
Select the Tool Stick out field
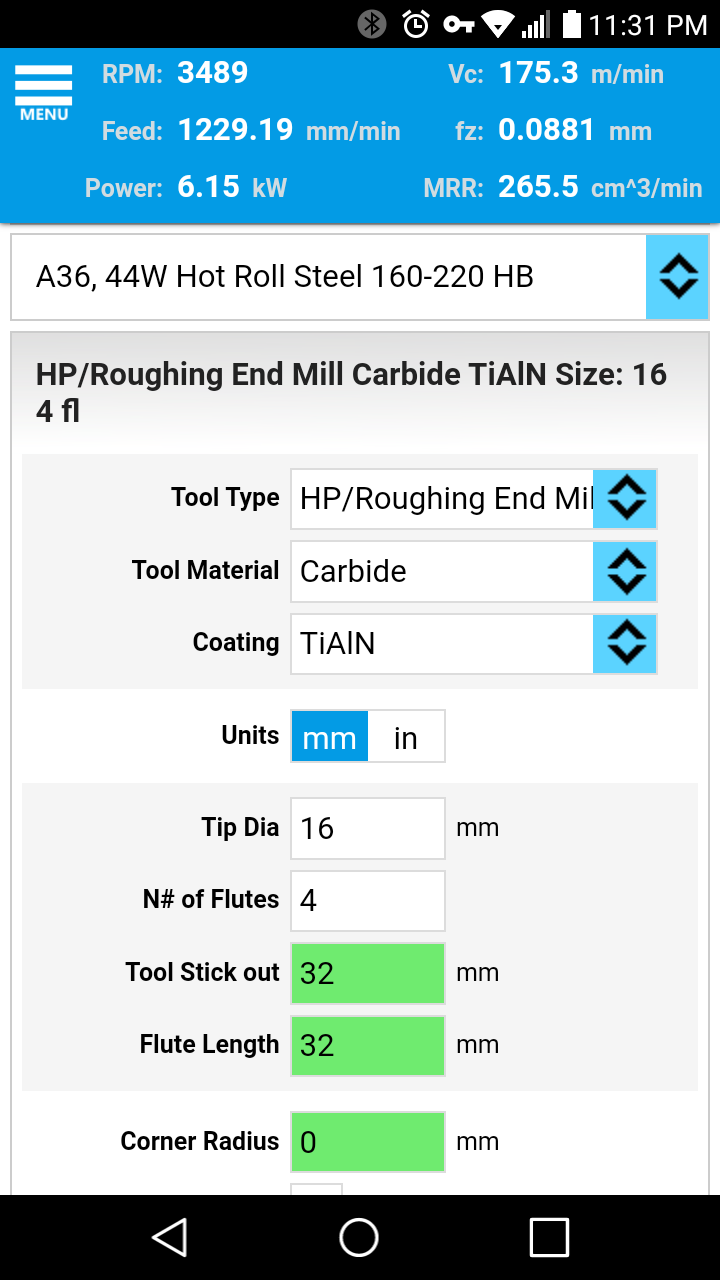tap(368, 973)
